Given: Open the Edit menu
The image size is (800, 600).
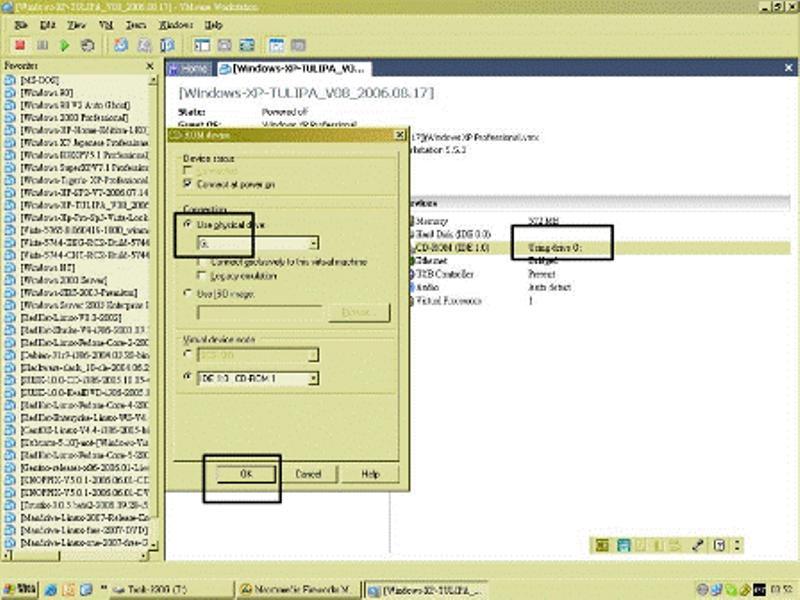Looking at the screenshot, I should point(47,25).
